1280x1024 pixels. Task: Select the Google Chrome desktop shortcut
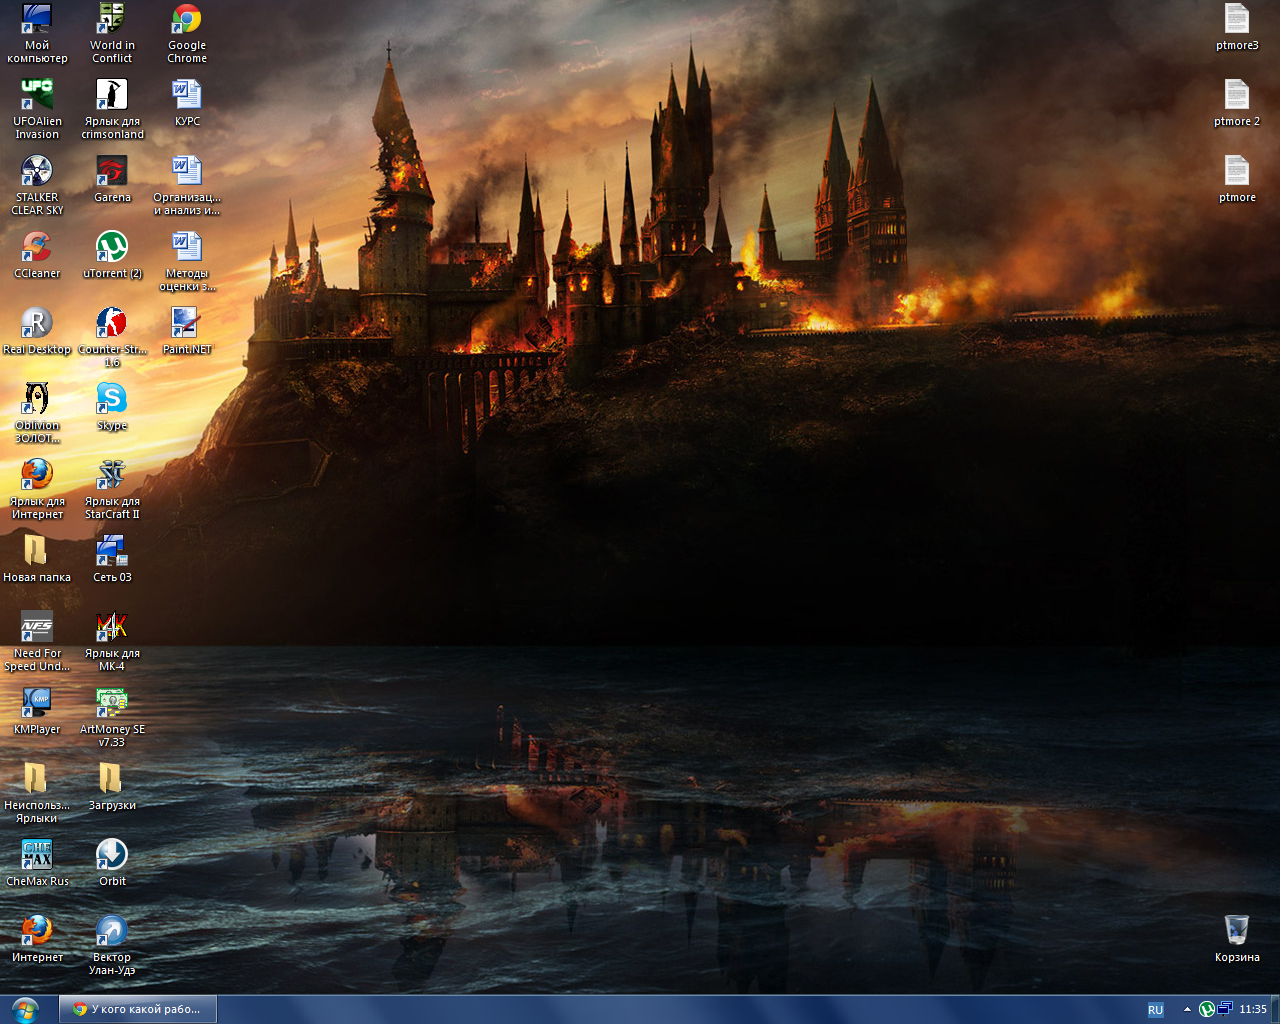(x=186, y=22)
